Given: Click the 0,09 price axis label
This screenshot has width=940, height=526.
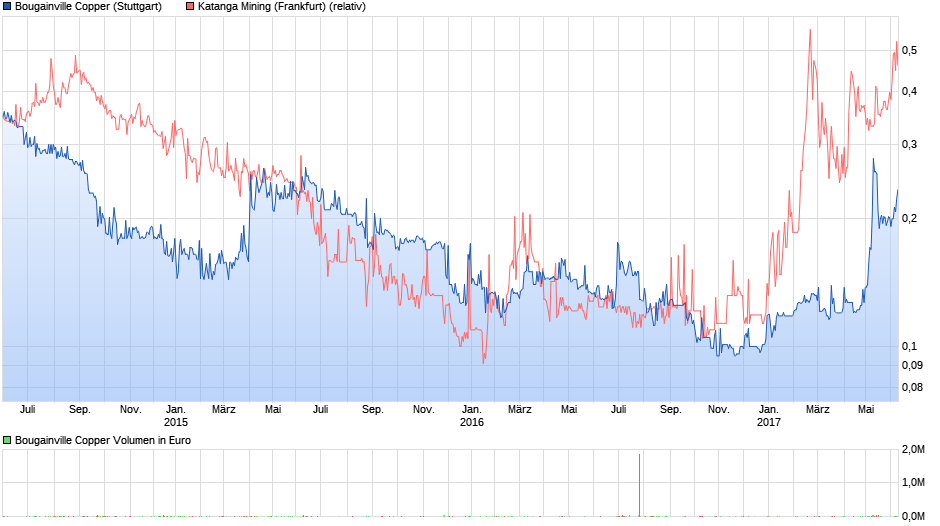Looking at the screenshot, I should tap(912, 365).
